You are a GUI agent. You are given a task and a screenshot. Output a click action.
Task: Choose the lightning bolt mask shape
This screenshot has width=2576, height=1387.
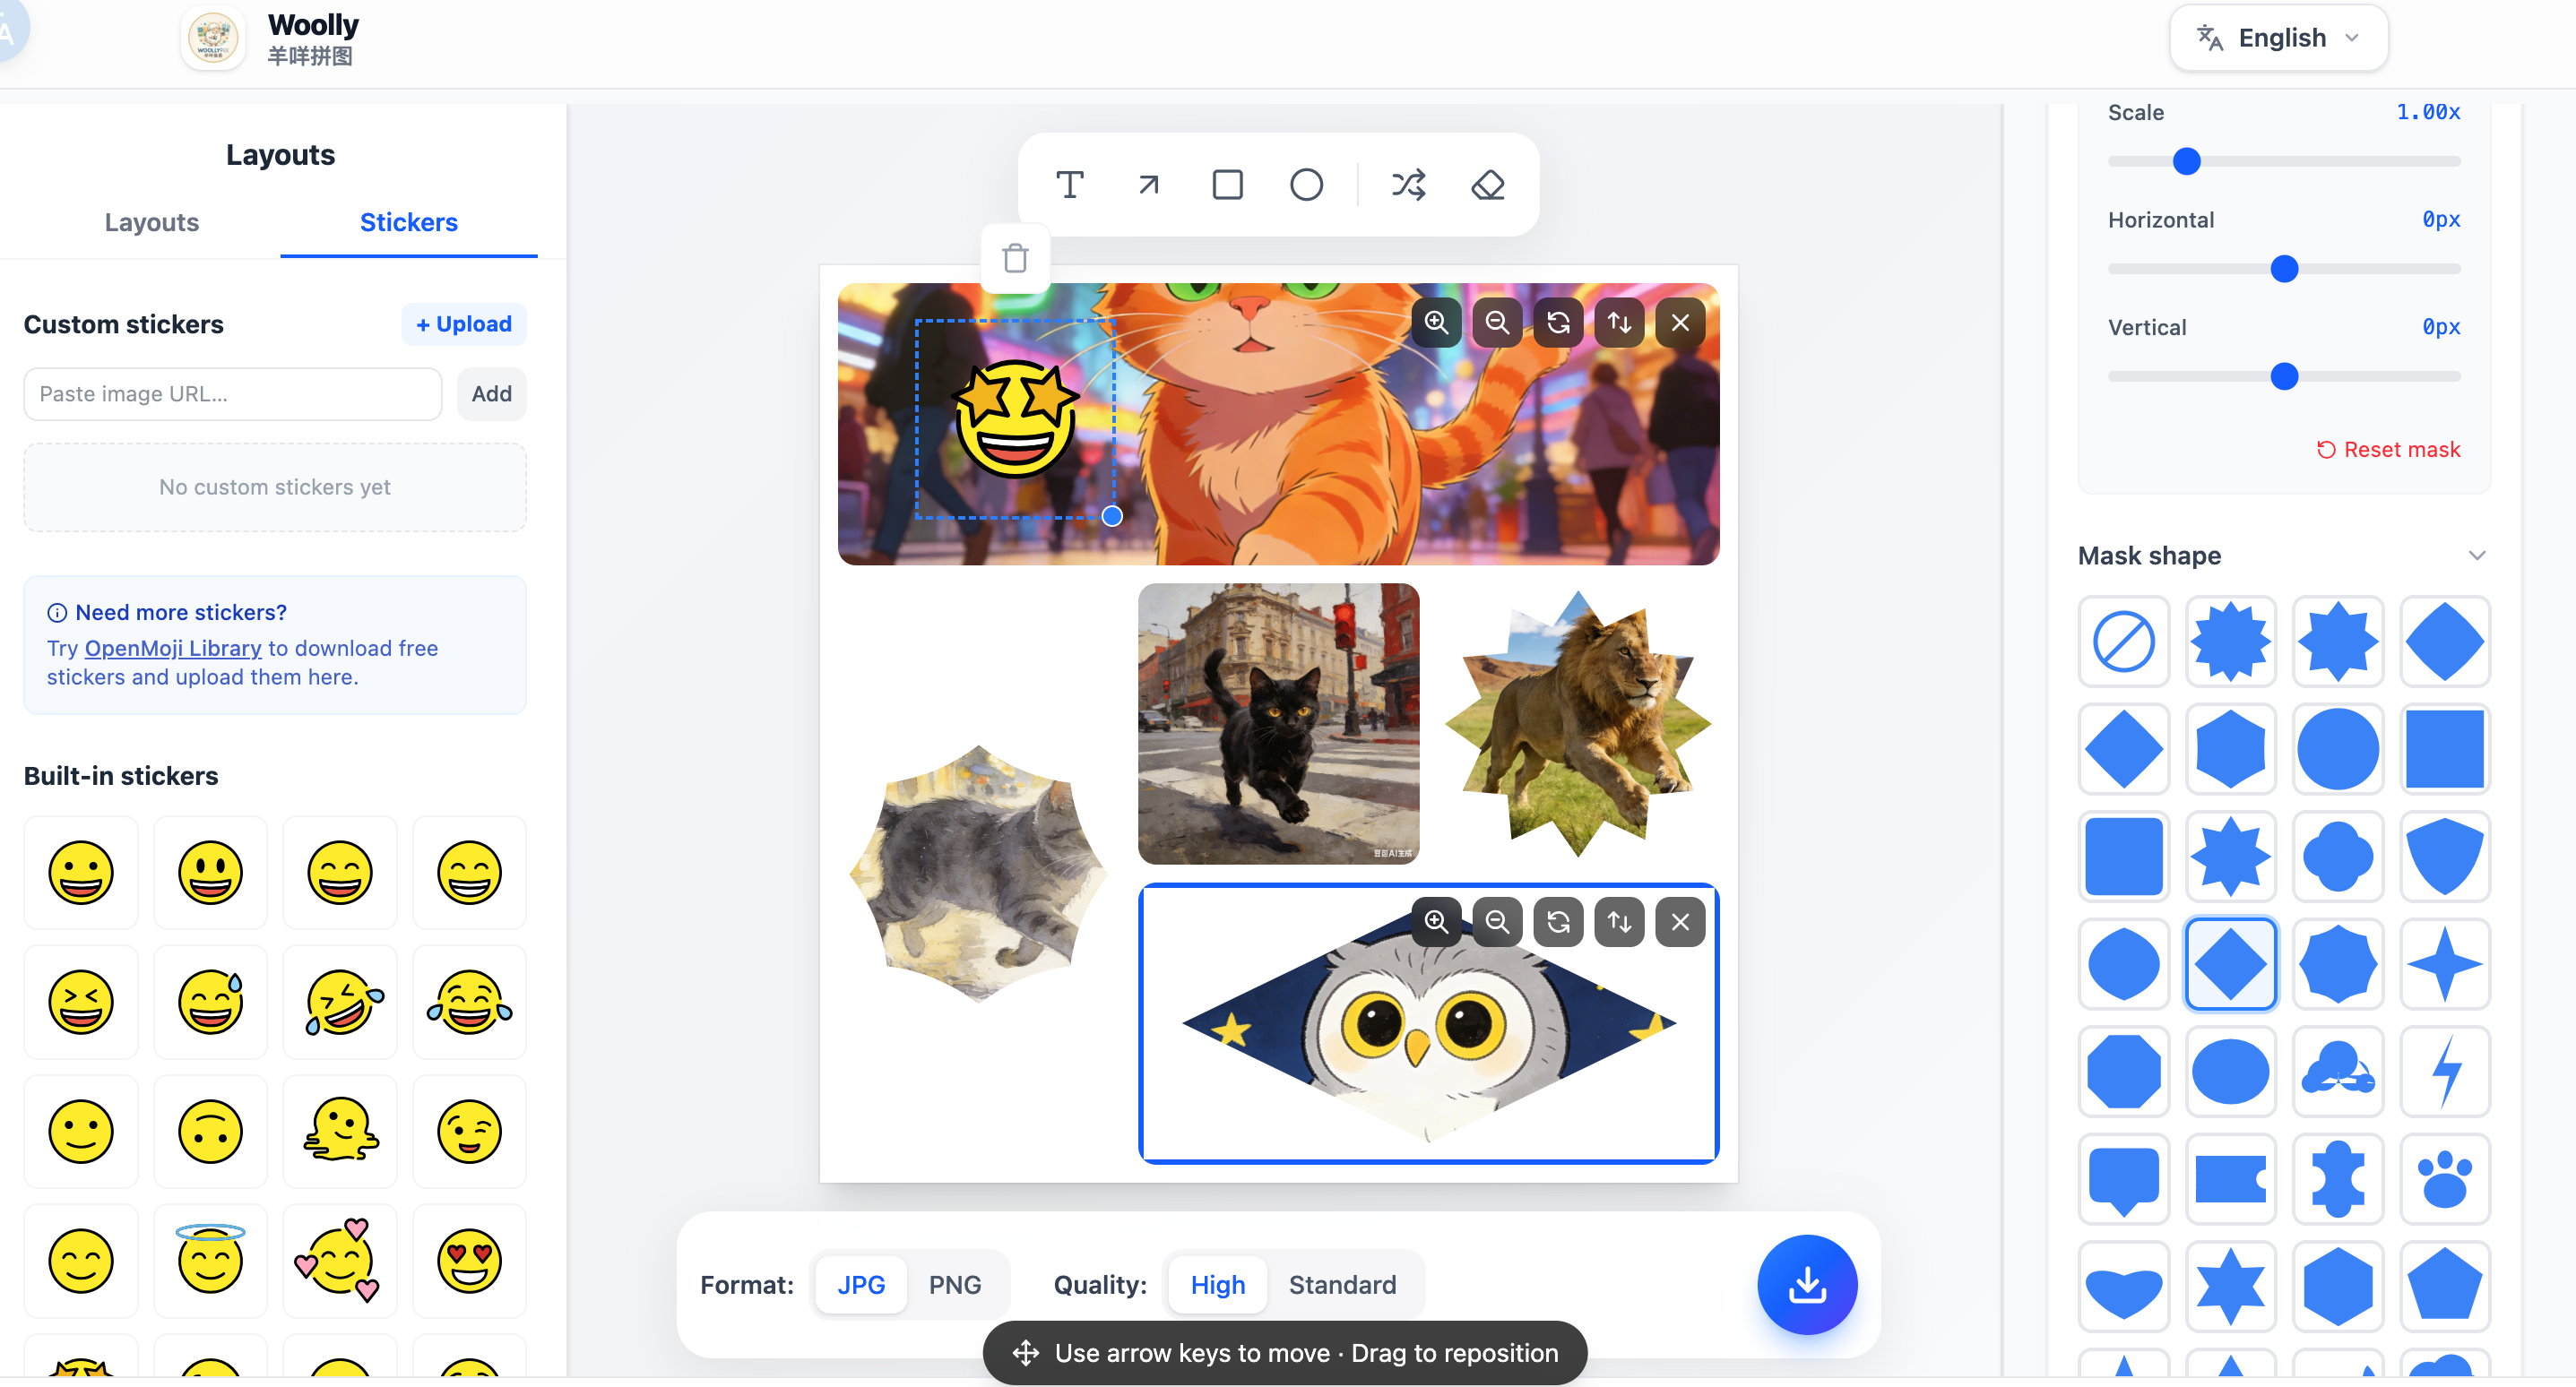point(2444,1072)
